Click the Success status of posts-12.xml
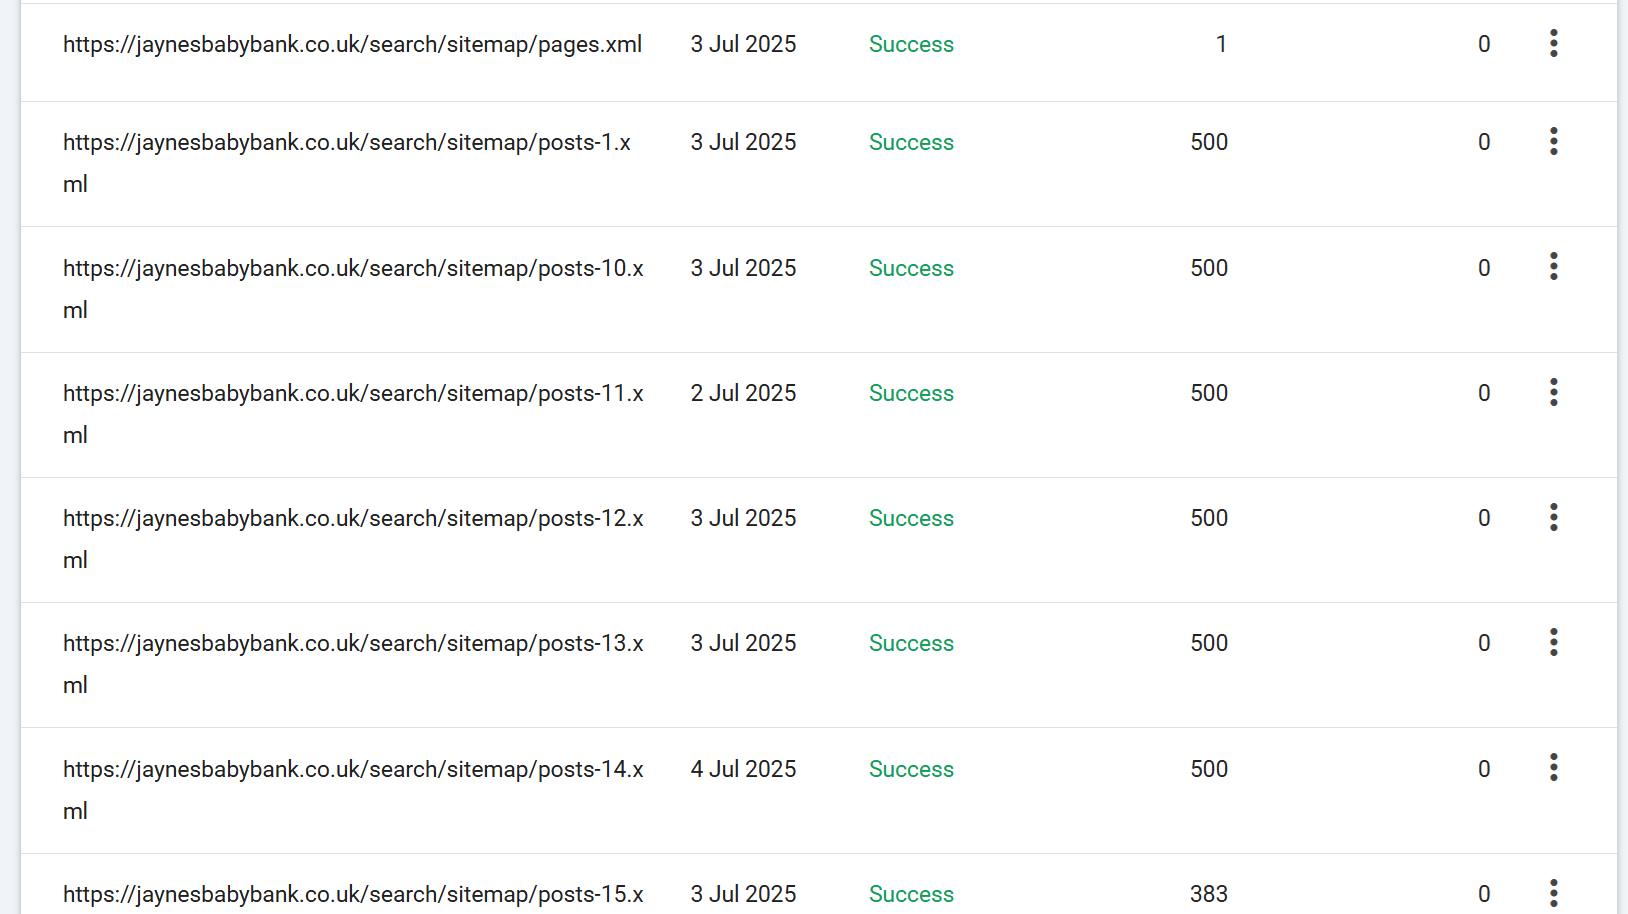1628x914 pixels. coord(911,518)
